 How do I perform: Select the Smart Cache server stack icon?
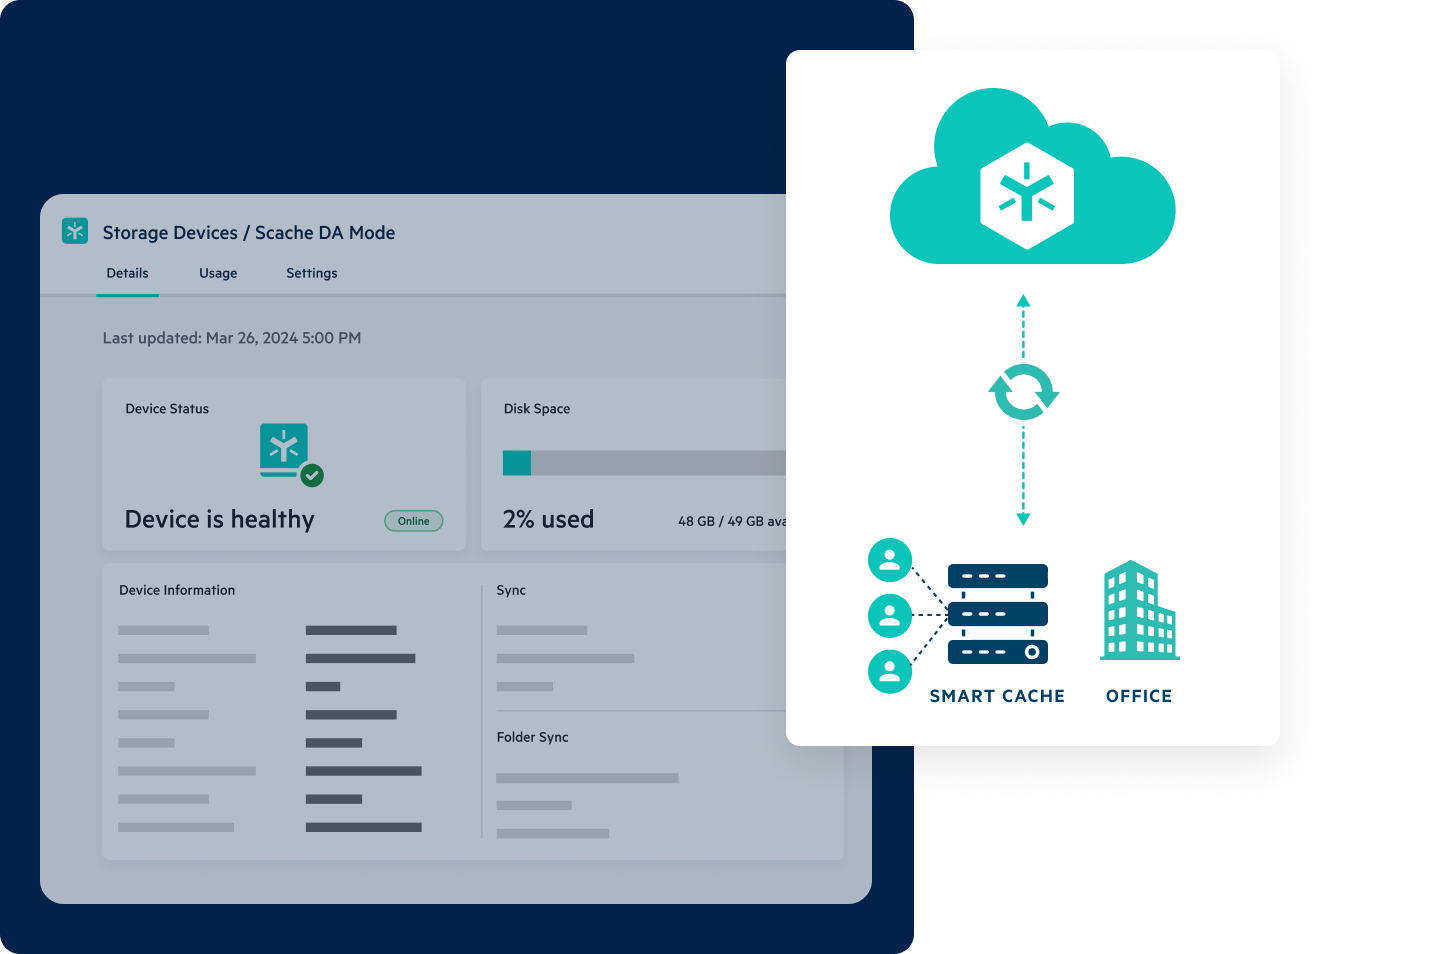pos(997,615)
